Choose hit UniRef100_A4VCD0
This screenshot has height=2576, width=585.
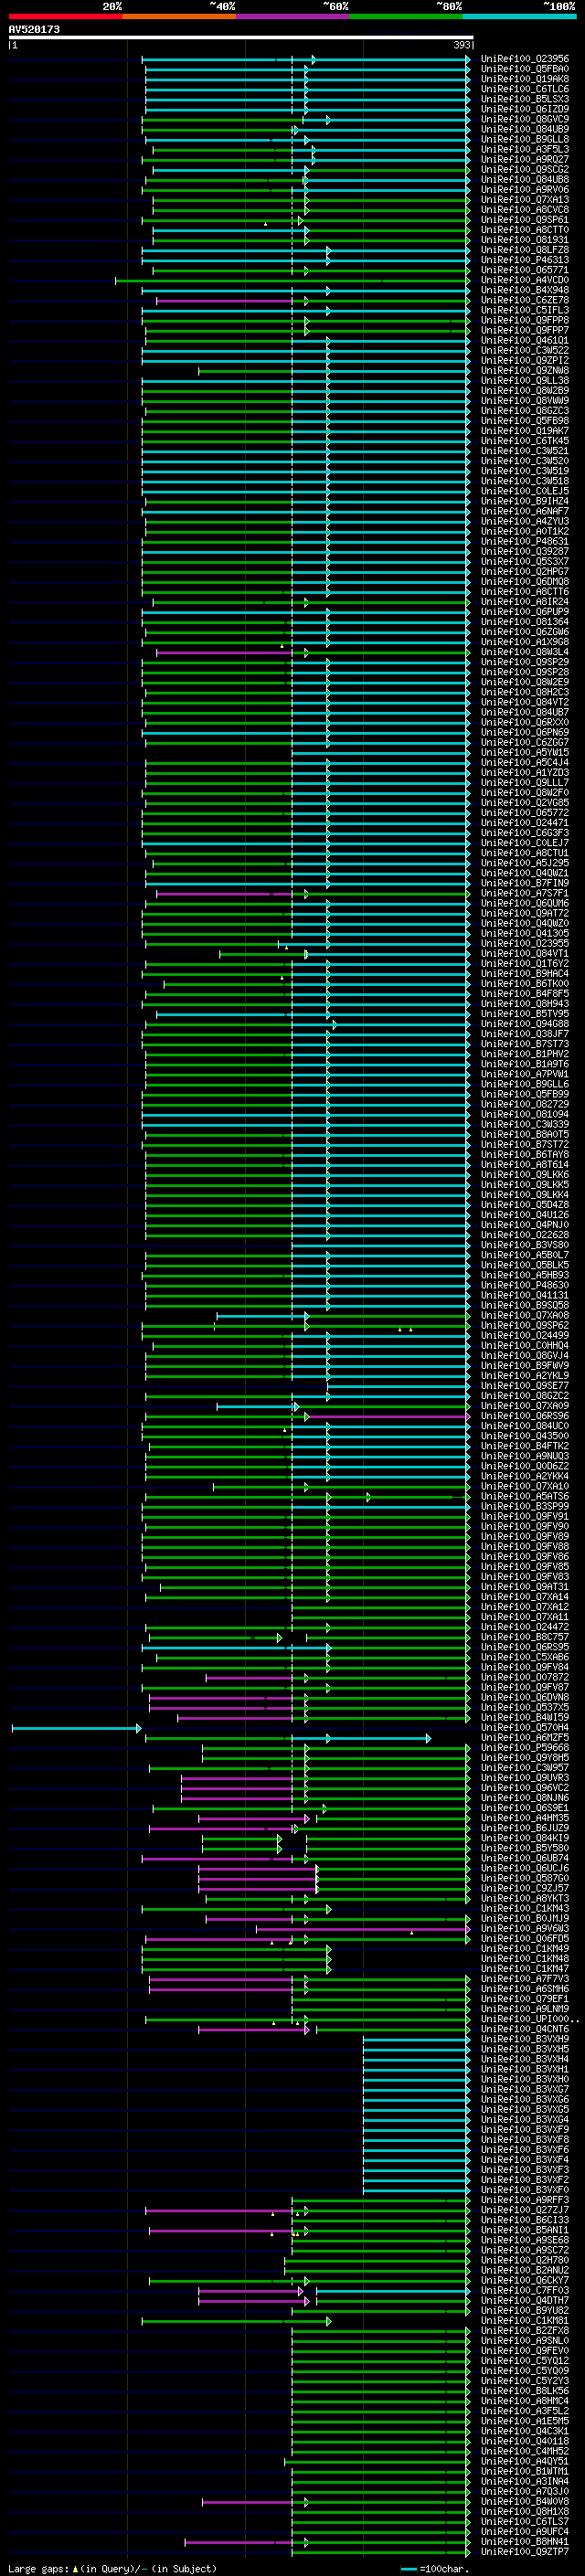pyautogui.click(x=525, y=280)
